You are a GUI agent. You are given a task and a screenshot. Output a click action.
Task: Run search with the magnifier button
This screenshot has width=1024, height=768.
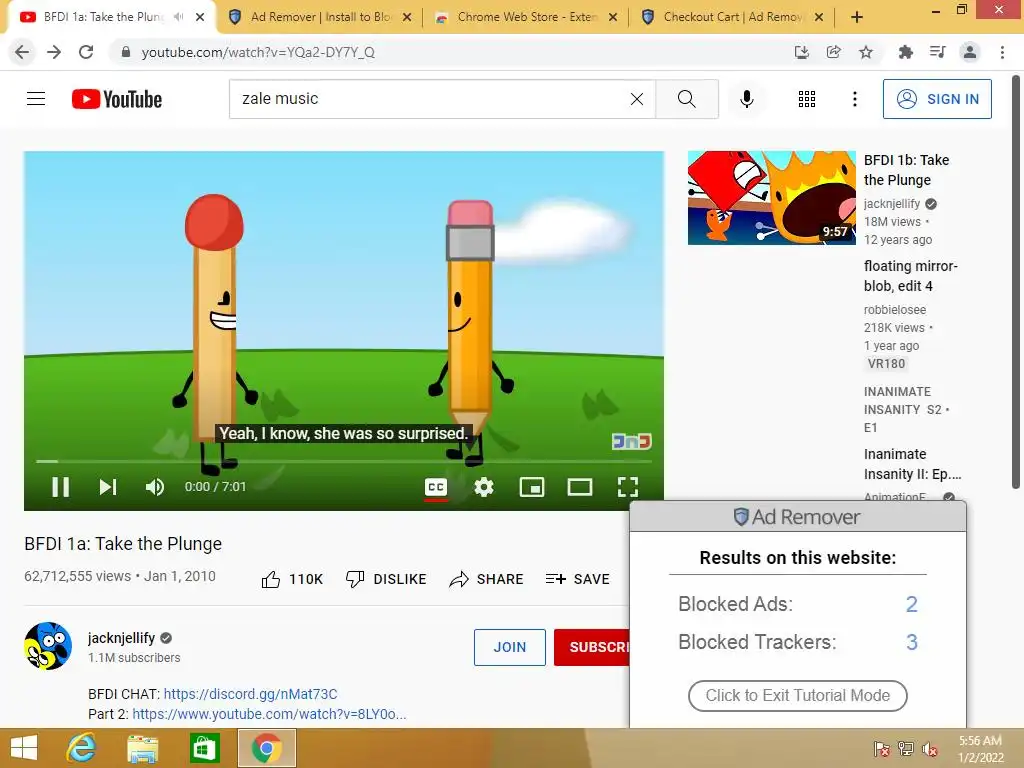[x=686, y=99]
